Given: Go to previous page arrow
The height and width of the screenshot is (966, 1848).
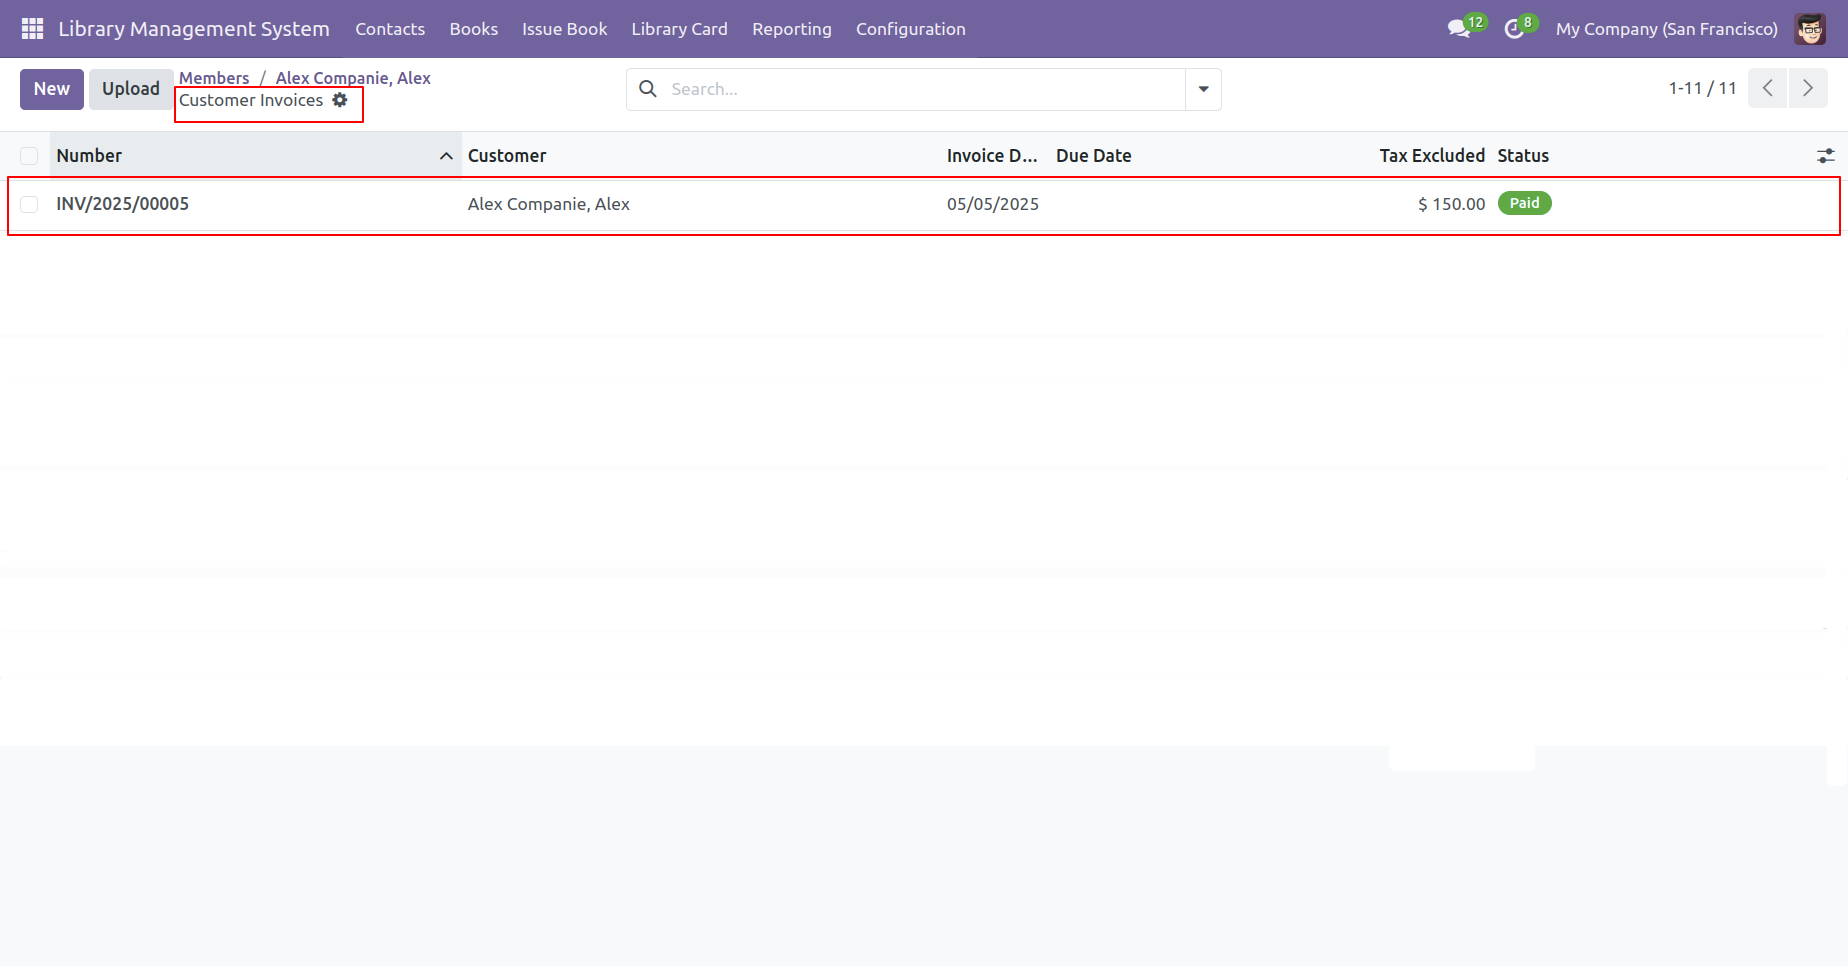Looking at the screenshot, I should [1767, 89].
